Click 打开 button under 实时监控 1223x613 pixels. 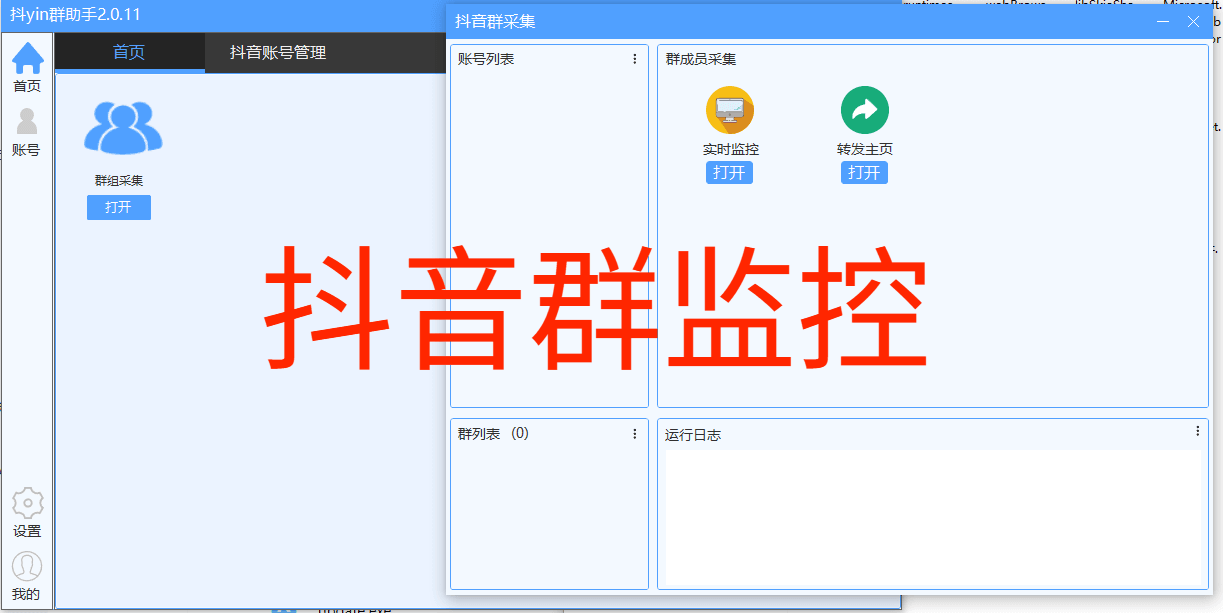729,172
